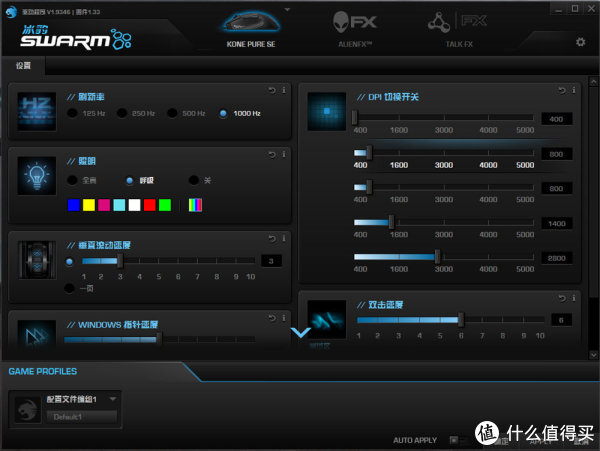The width and height of the screenshot is (600, 451).
Task: Pick the red color swatch
Action: 150,205
